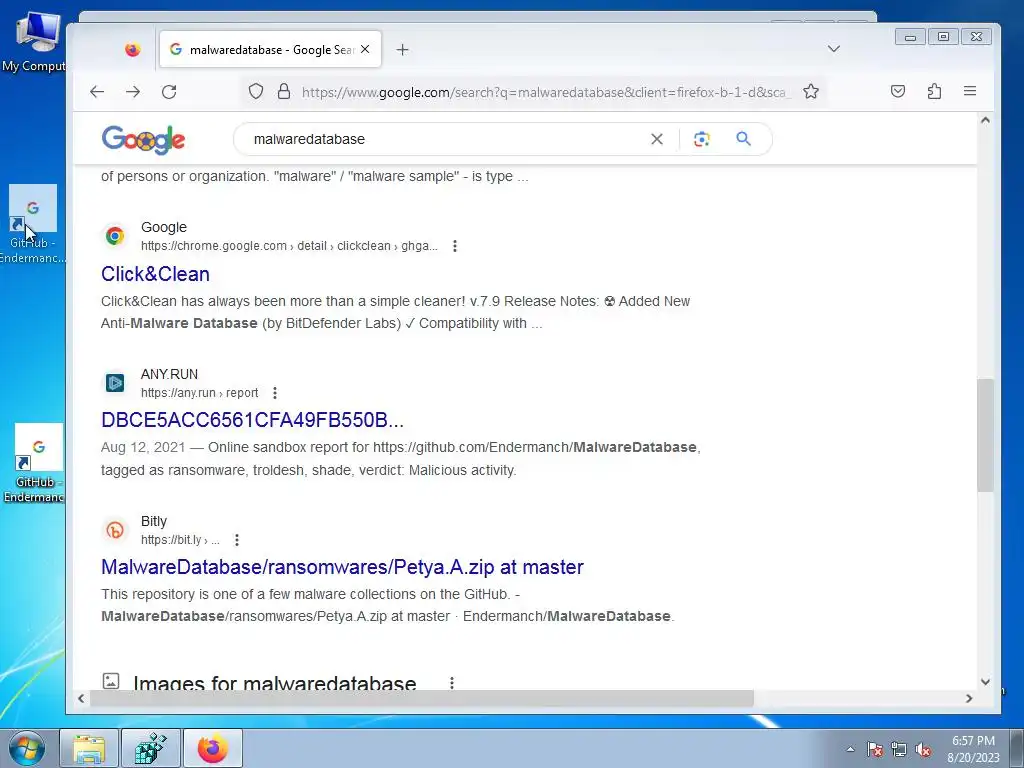Open Action Center flag icon
The width and height of the screenshot is (1024, 768).
[x=874, y=749]
